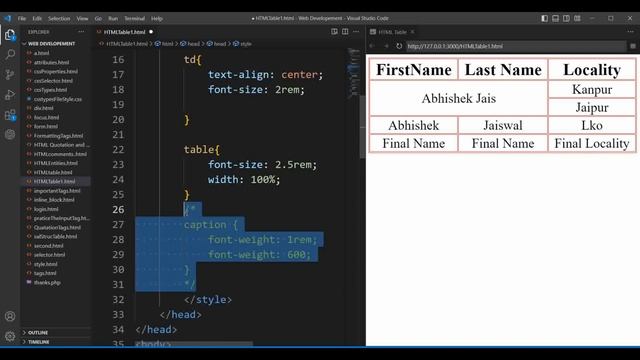
Task: Click the VS Code logo in title bar
Action: click(x=8, y=18)
